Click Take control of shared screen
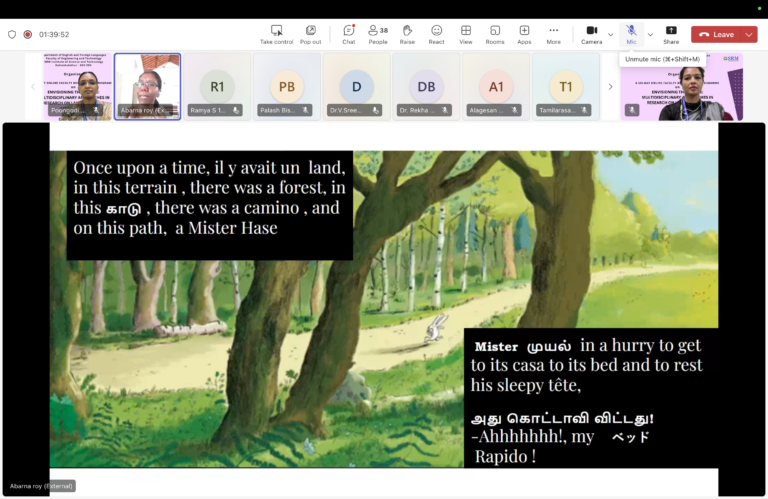Image resolution: width=768 pixels, height=499 pixels. (x=277, y=34)
